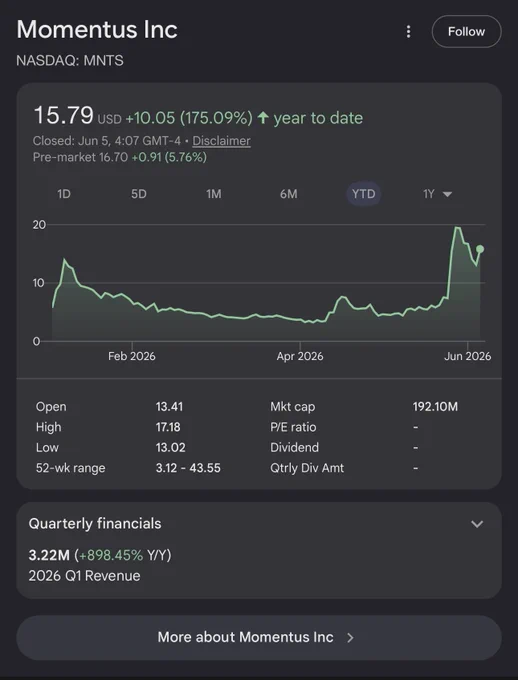Click the Follow button
Image resolution: width=518 pixels, height=680 pixels.
coord(466,32)
